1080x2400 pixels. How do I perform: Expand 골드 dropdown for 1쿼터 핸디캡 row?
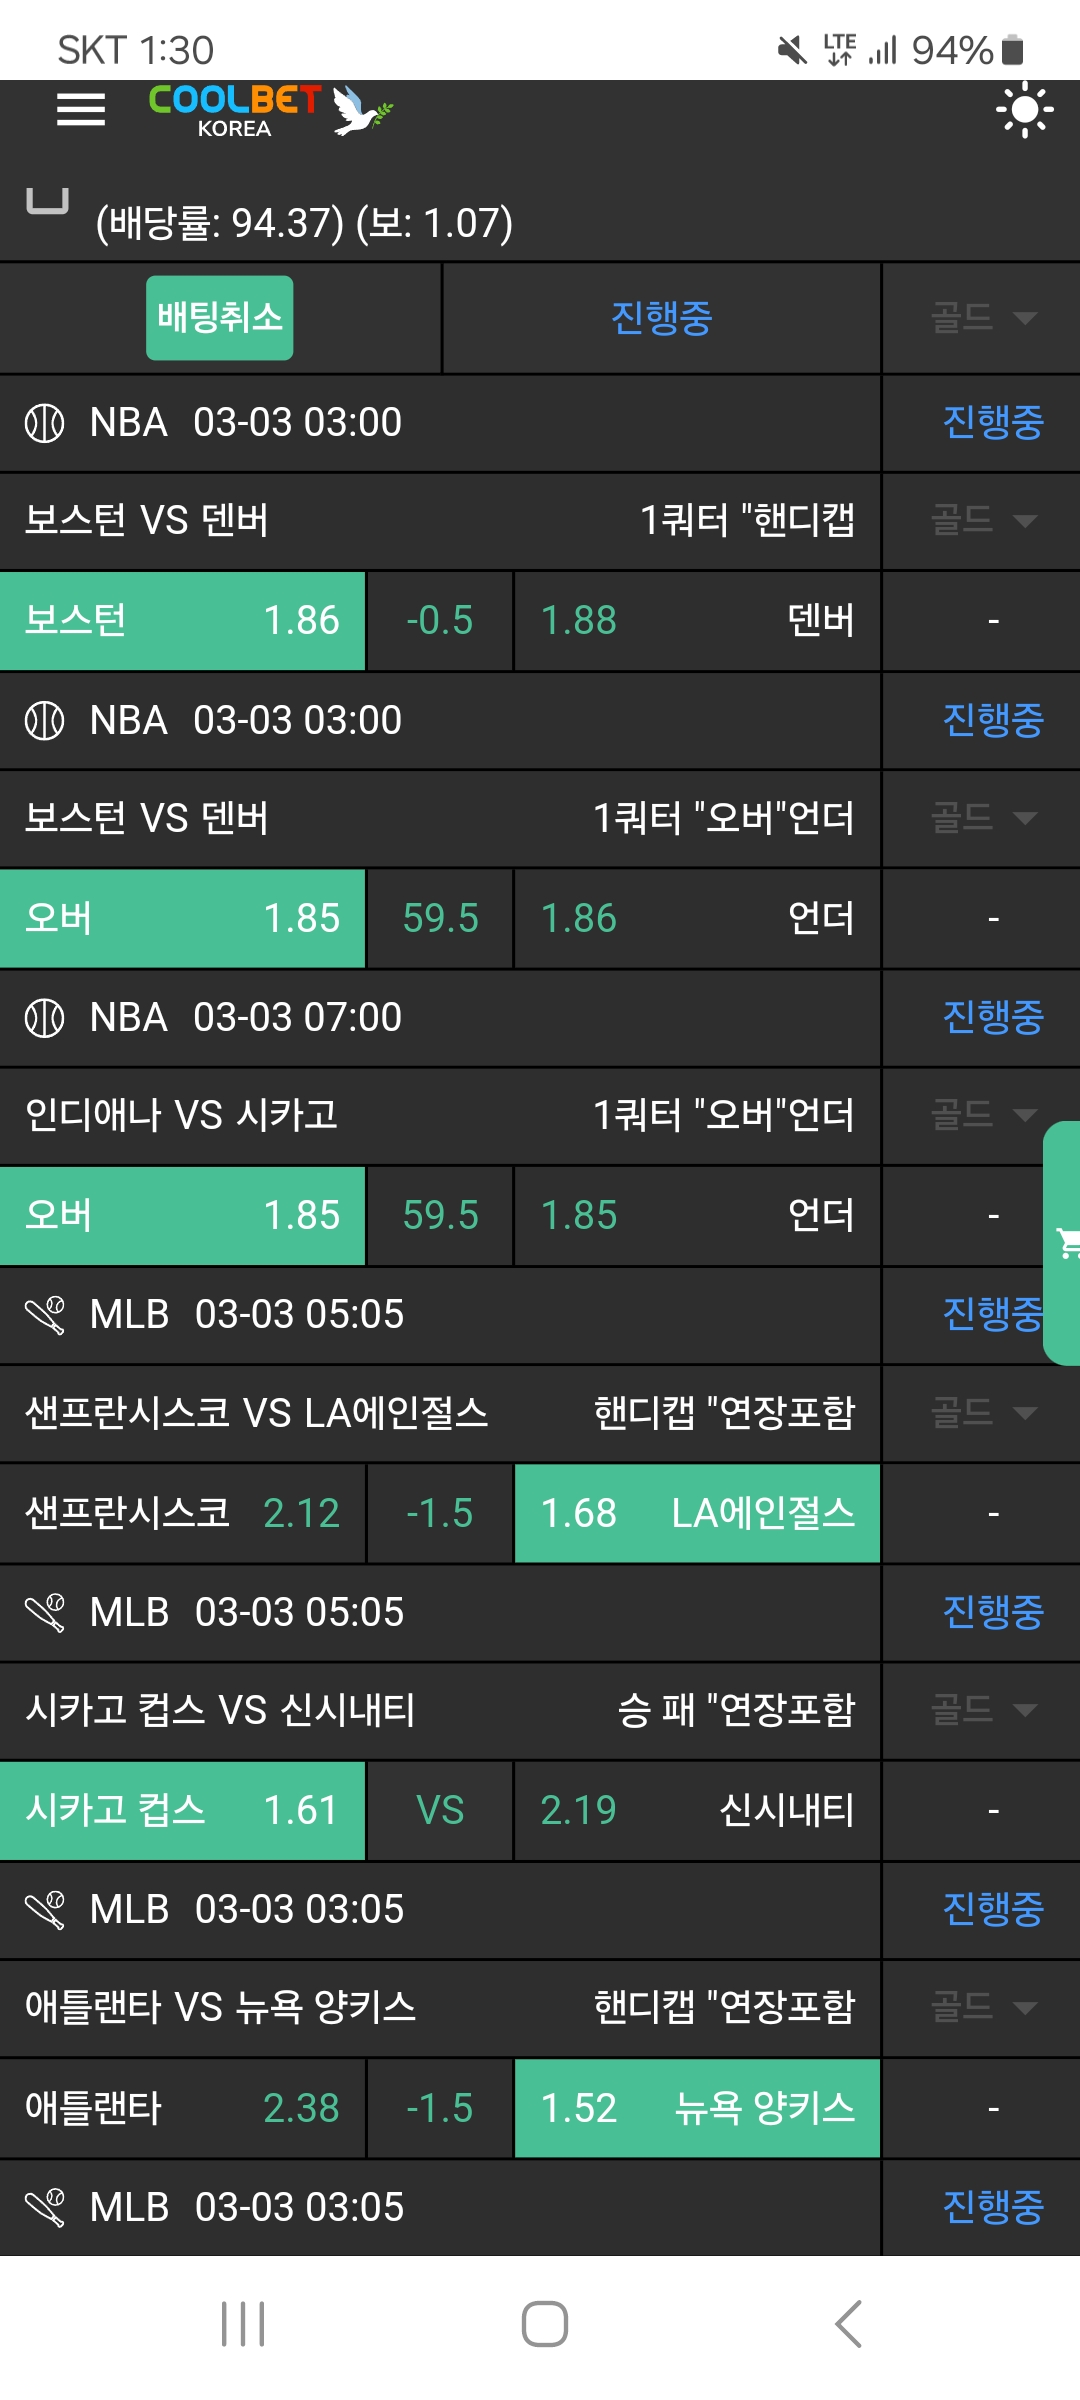pyautogui.click(x=982, y=520)
